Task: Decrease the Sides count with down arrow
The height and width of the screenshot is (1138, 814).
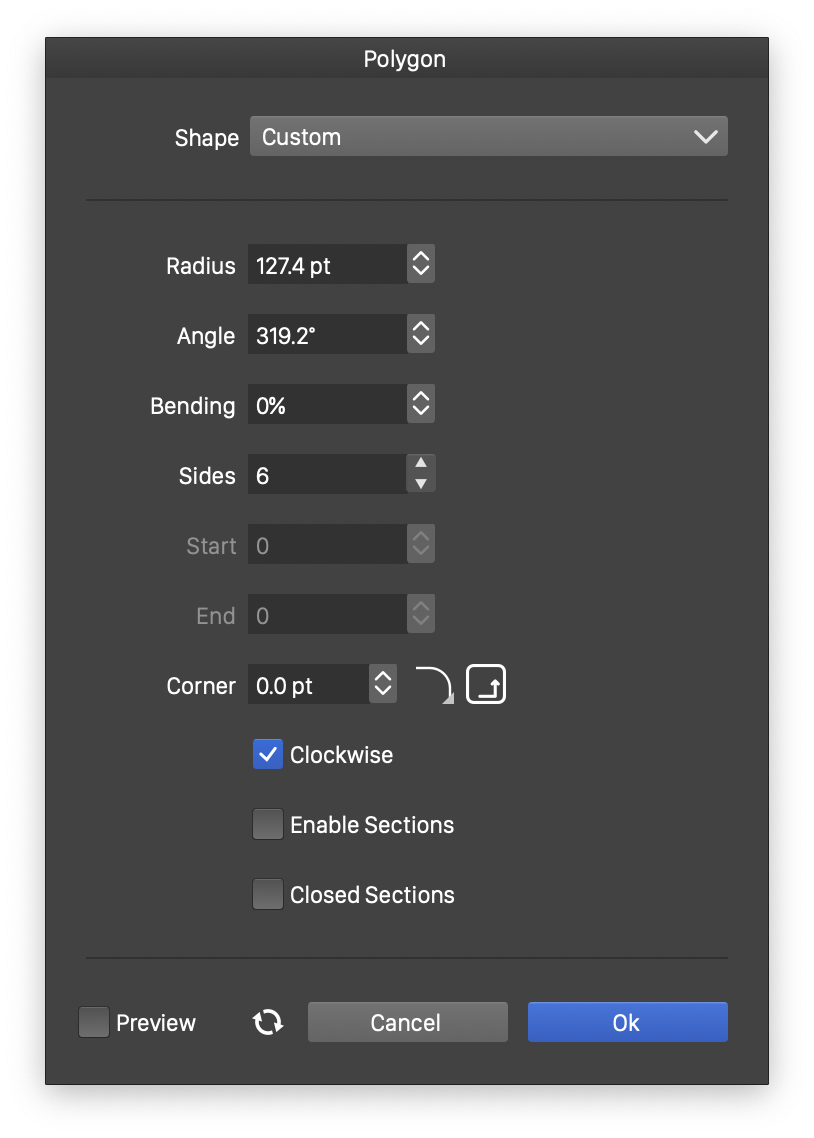Action: click(421, 485)
